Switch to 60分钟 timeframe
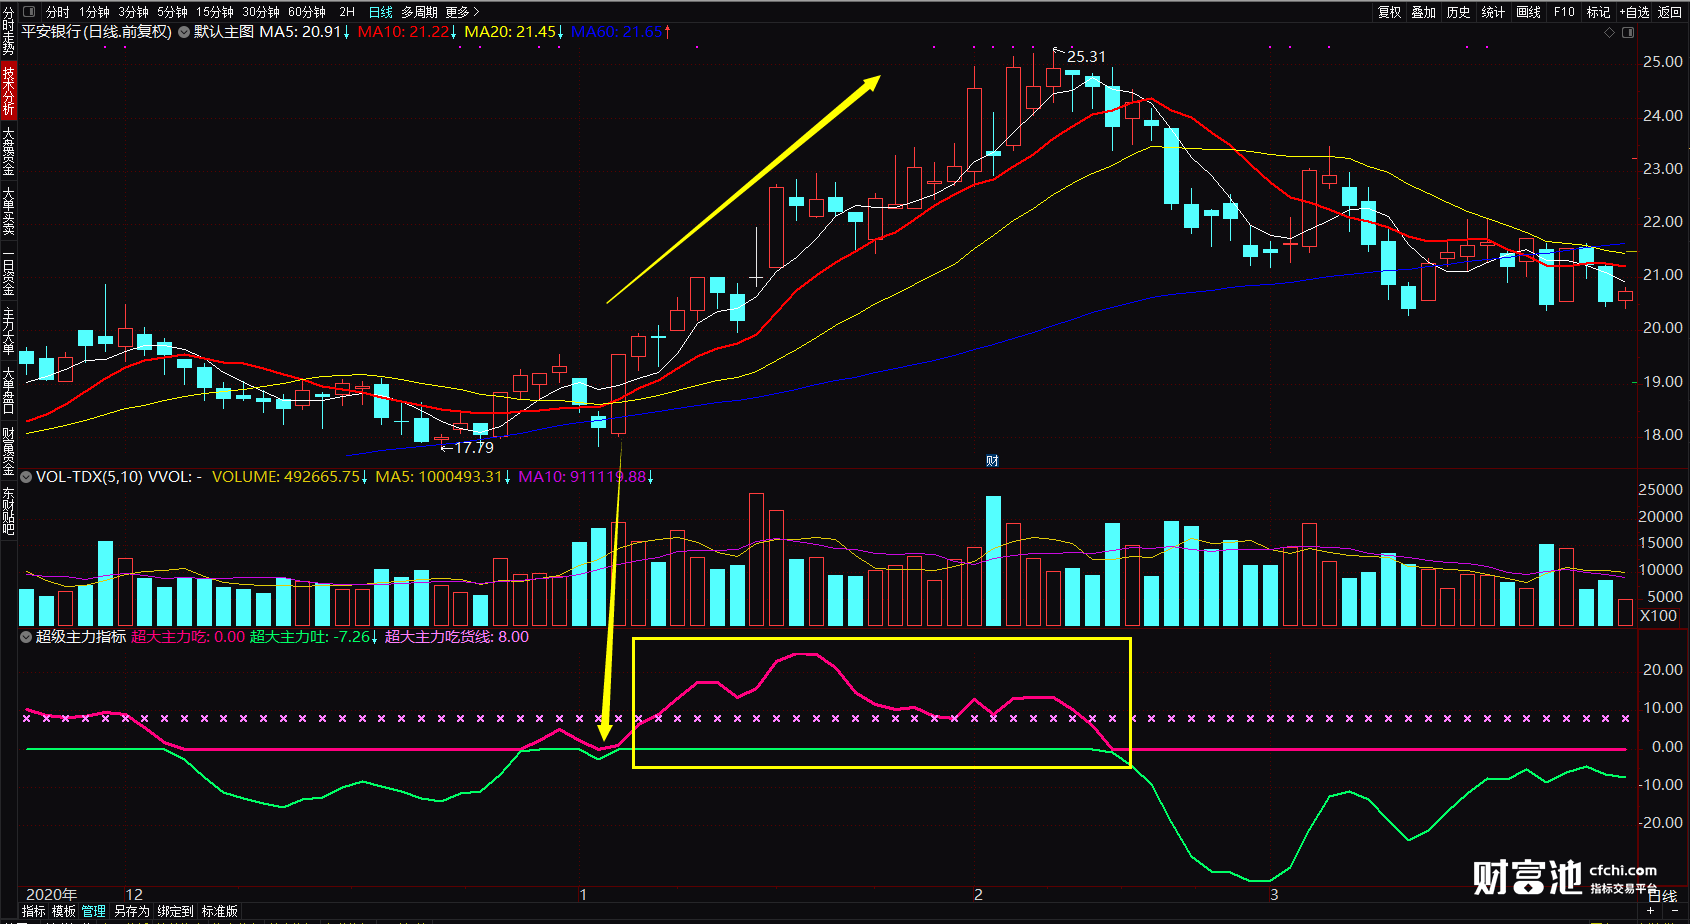This screenshot has width=1690, height=924. (x=306, y=12)
